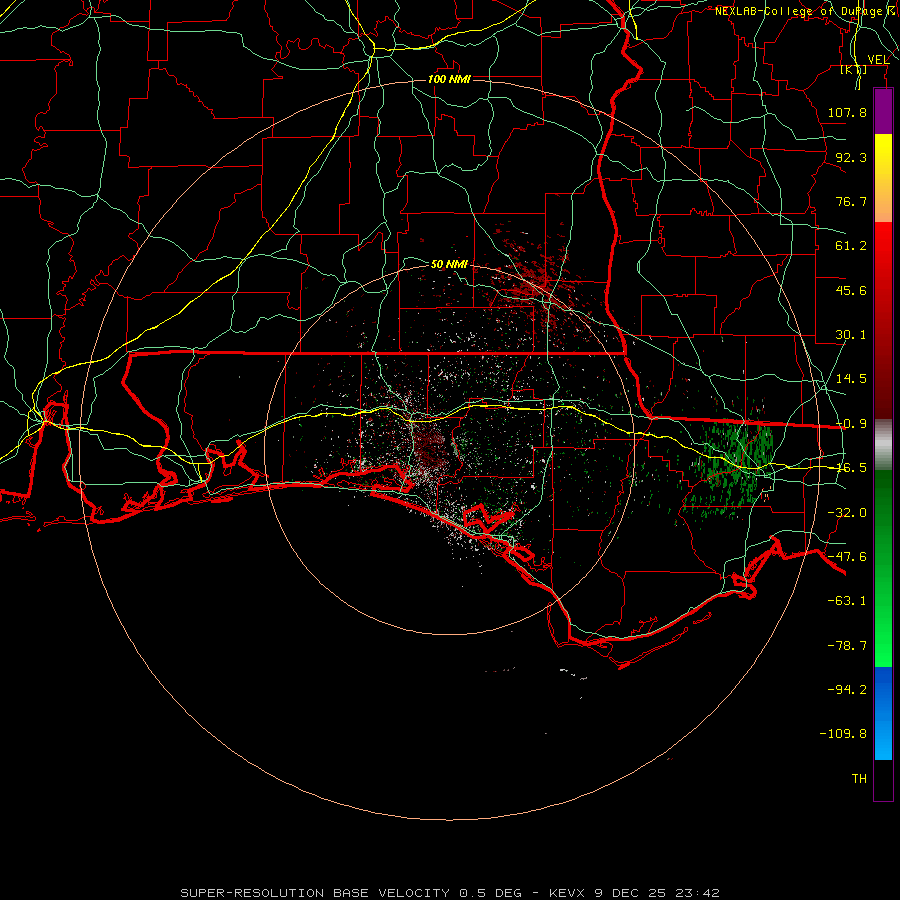Click the -109.8 velocity scale value
The height and width of the screenshot is (900, 900).
coord(843,734)
